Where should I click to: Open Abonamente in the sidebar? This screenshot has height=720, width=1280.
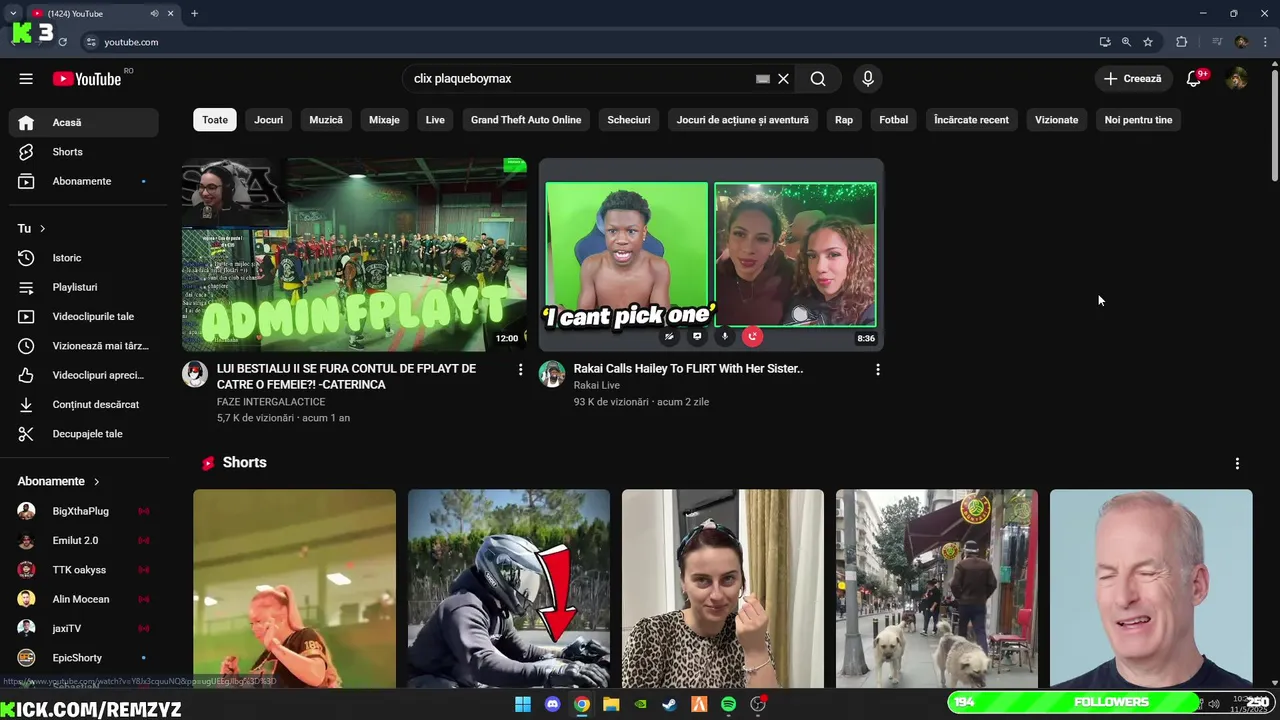click(x=84, y=181)
